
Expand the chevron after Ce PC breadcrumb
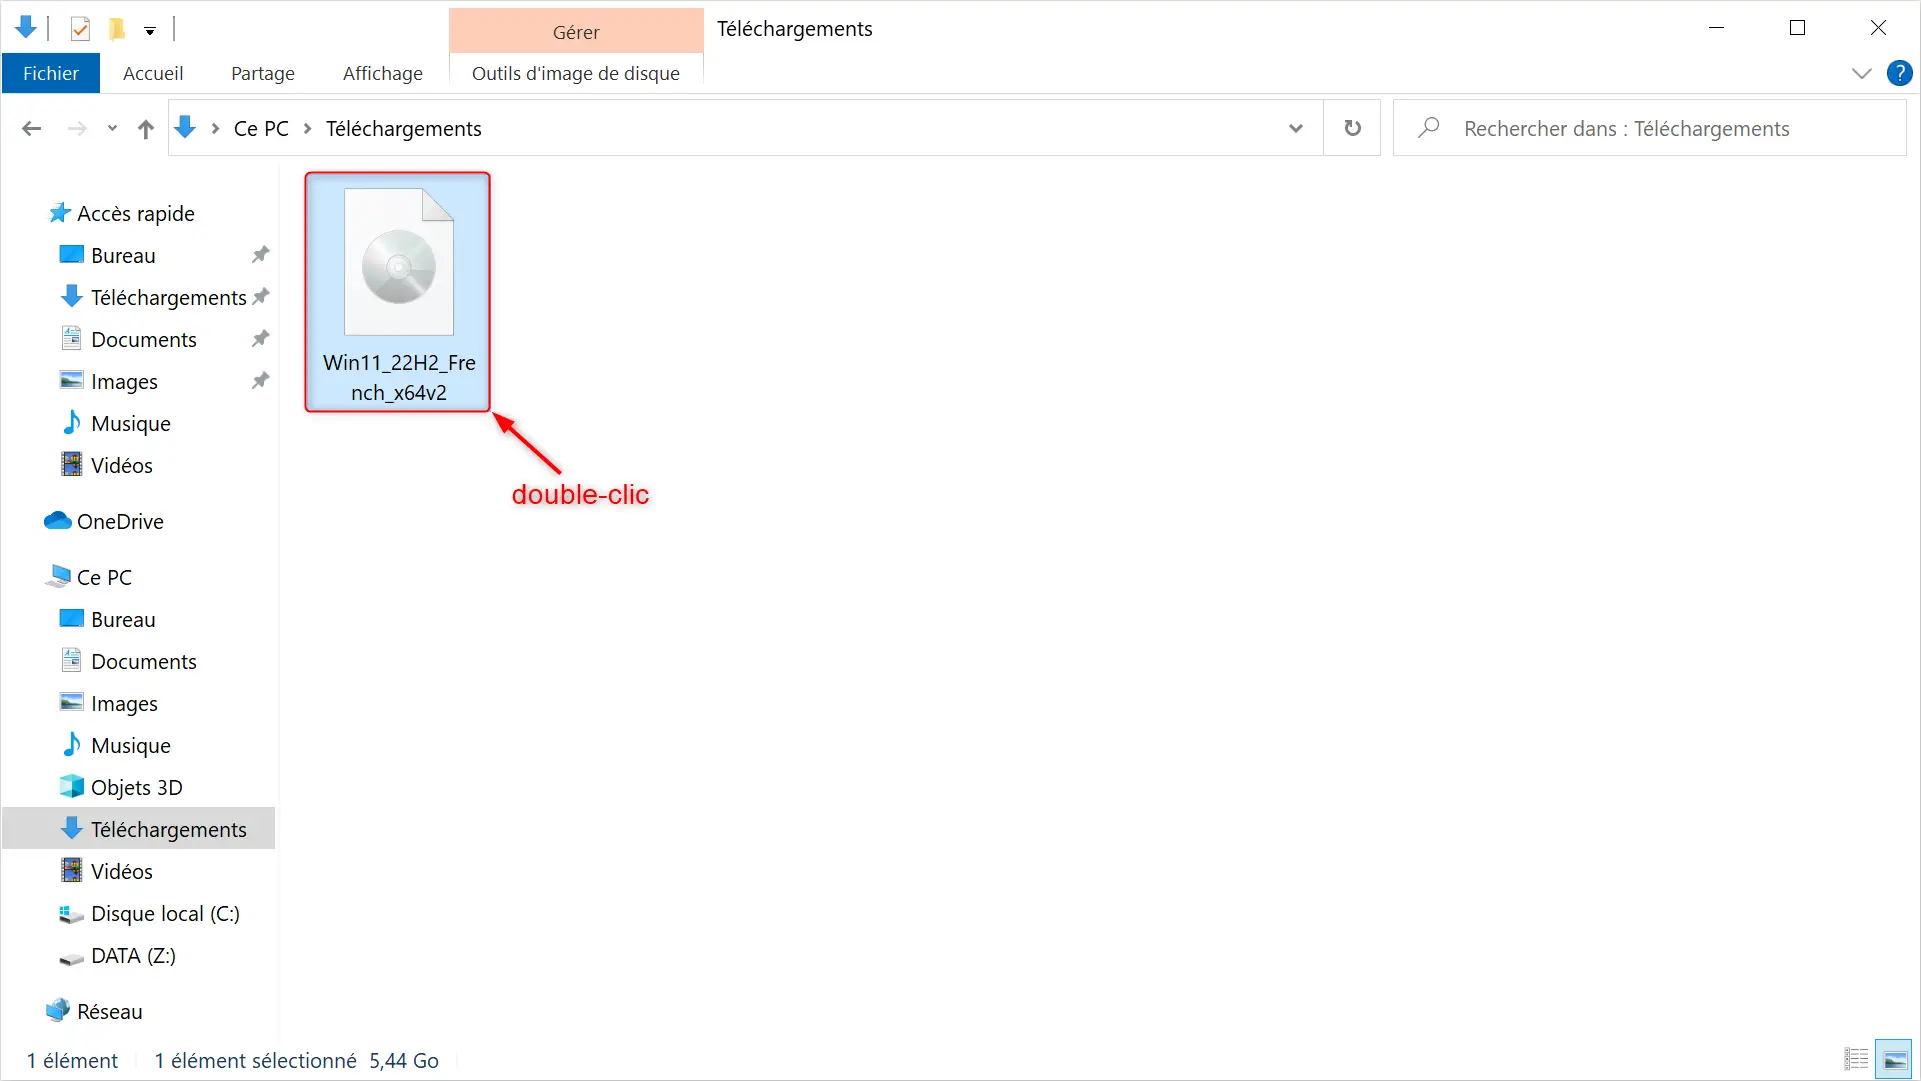[x=307, y=128]
